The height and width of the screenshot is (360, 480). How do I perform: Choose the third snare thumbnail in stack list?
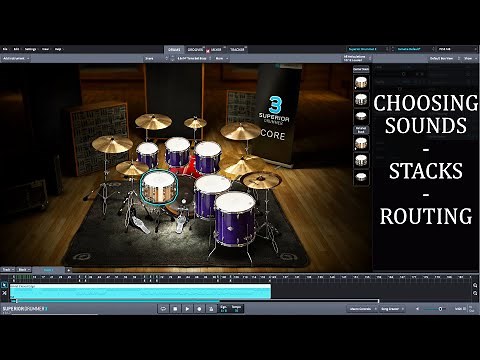361,116
